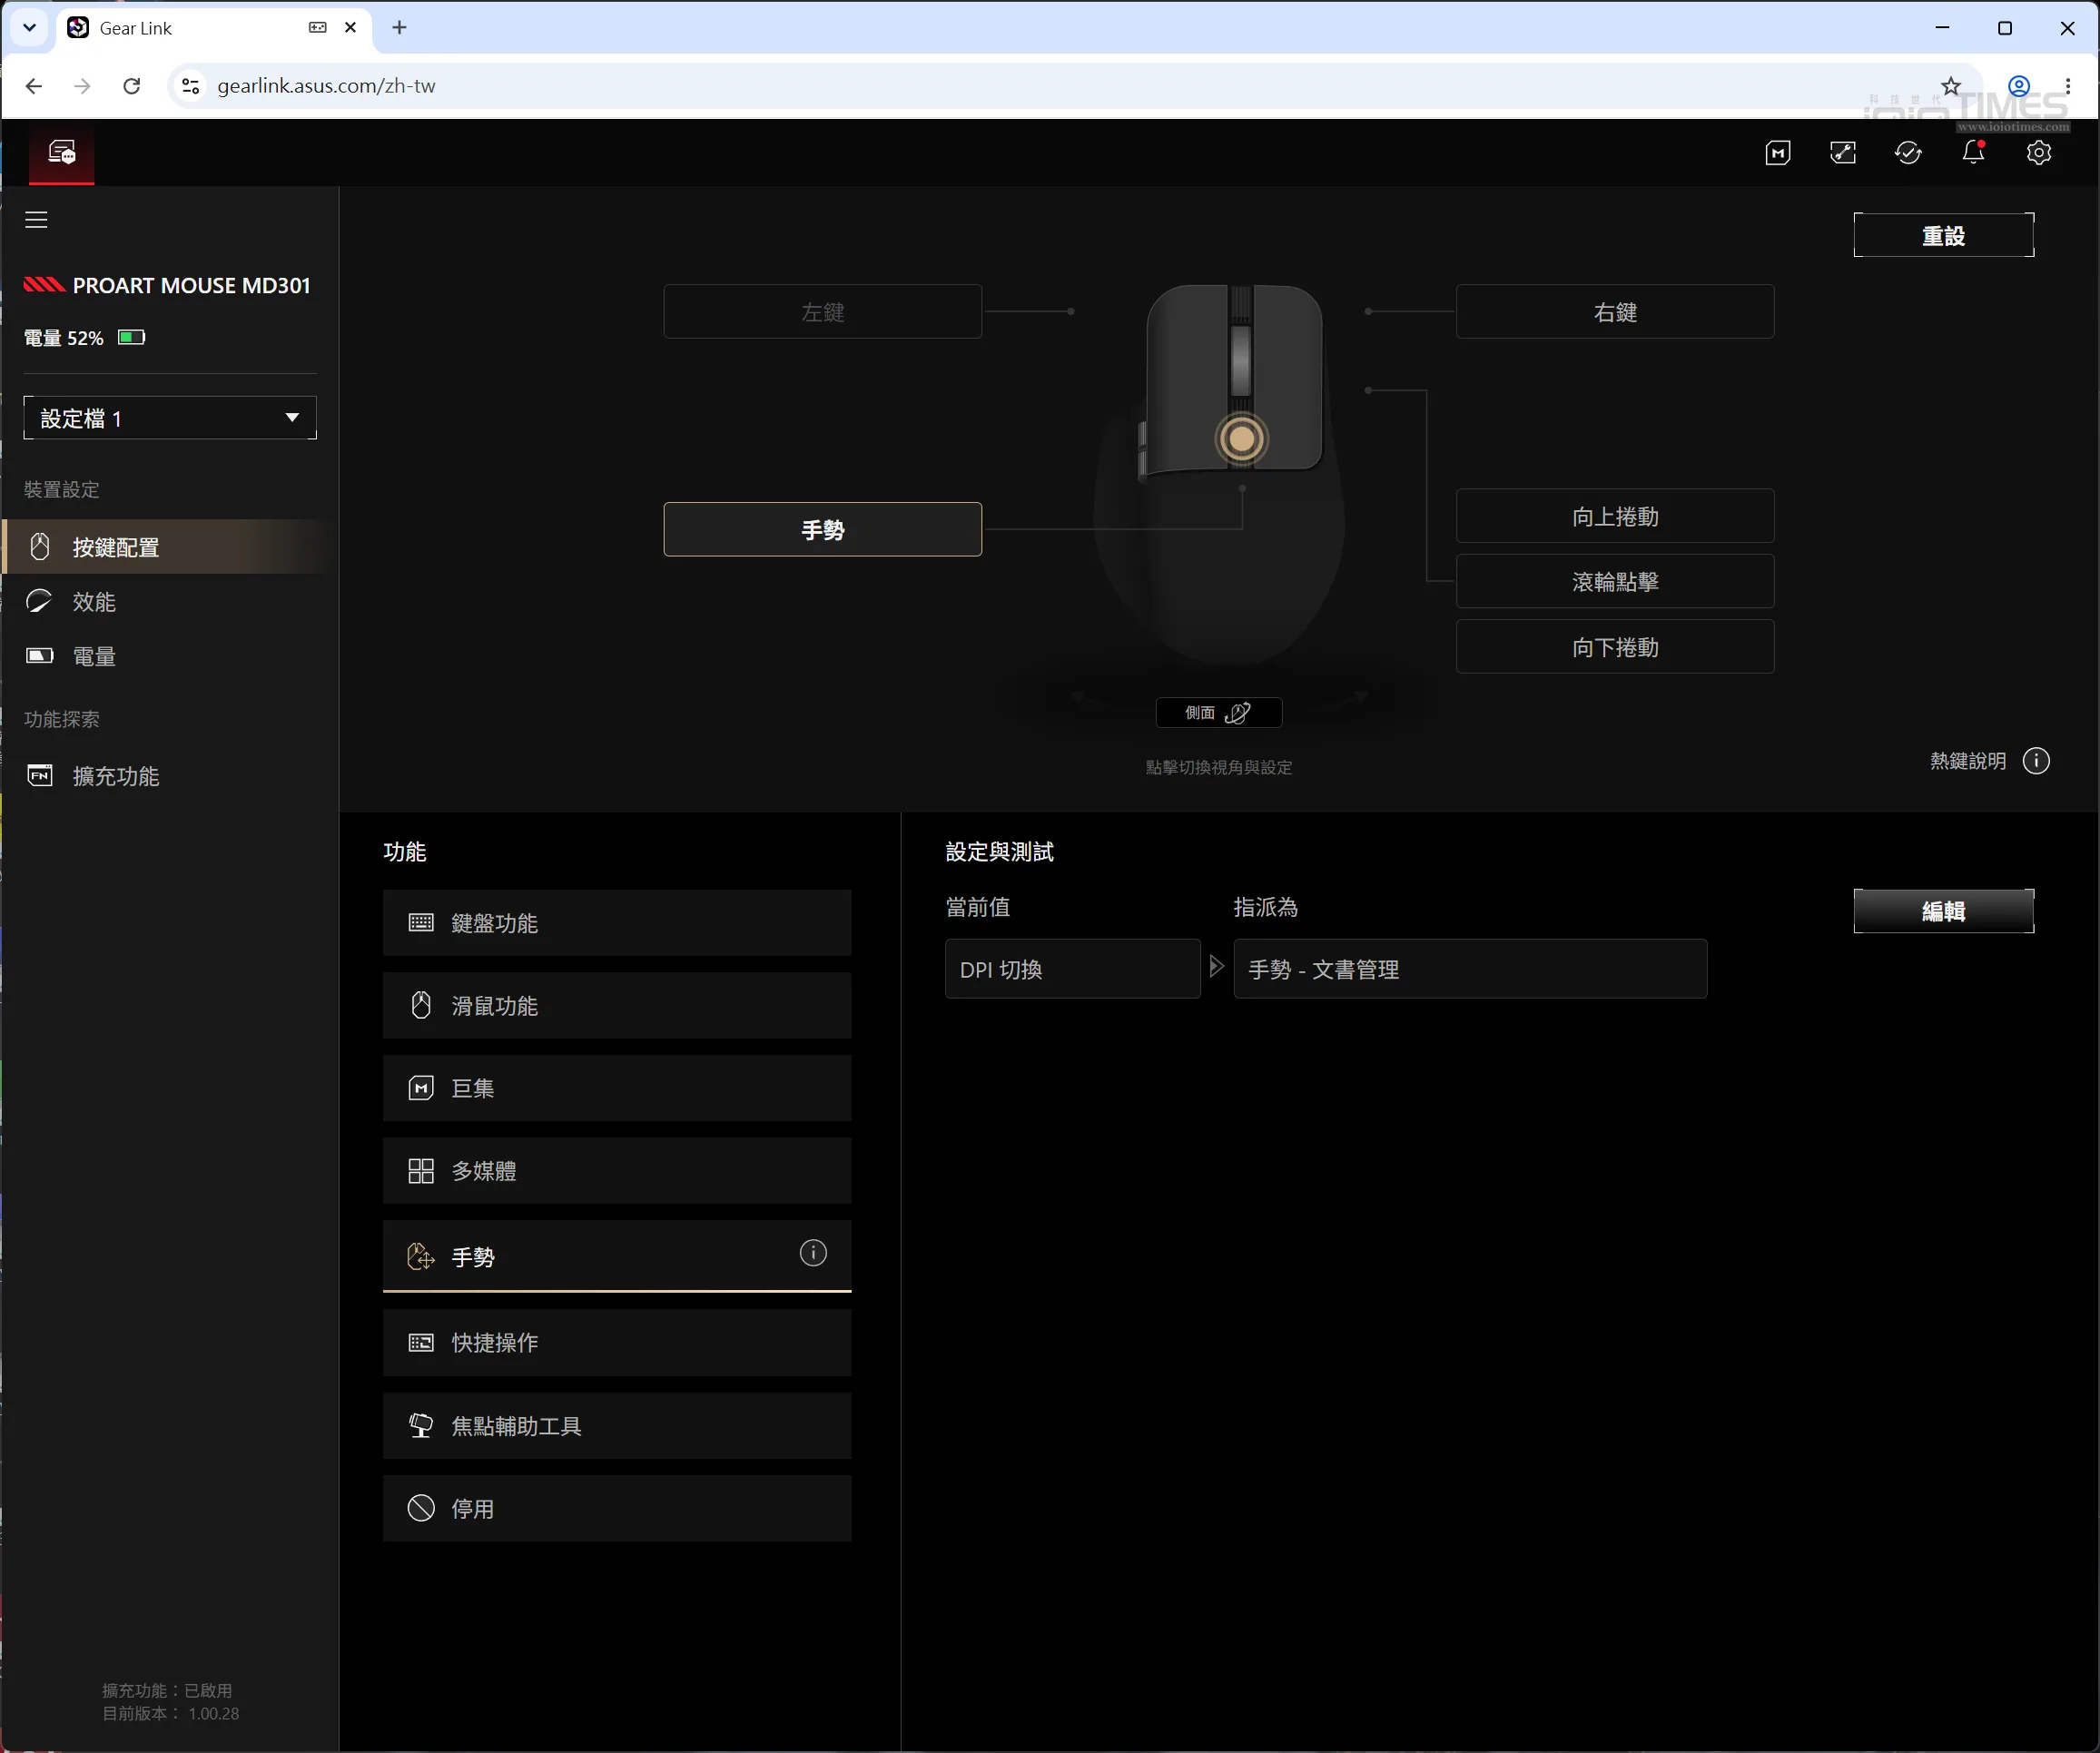This screenshot has height=1753, width=2100.
Task: Select 停用 function category
Action: coord(617,1509)
